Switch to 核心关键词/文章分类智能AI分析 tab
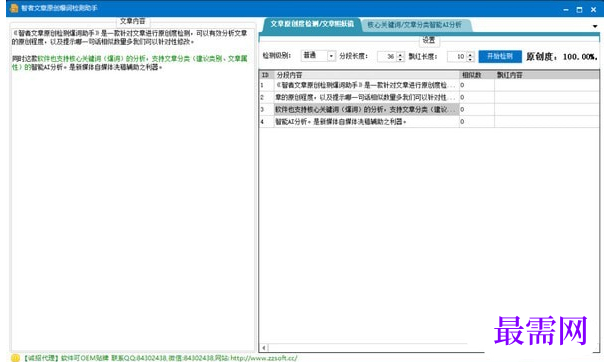This screenshot has width=606, height=362. pos(414,25)
